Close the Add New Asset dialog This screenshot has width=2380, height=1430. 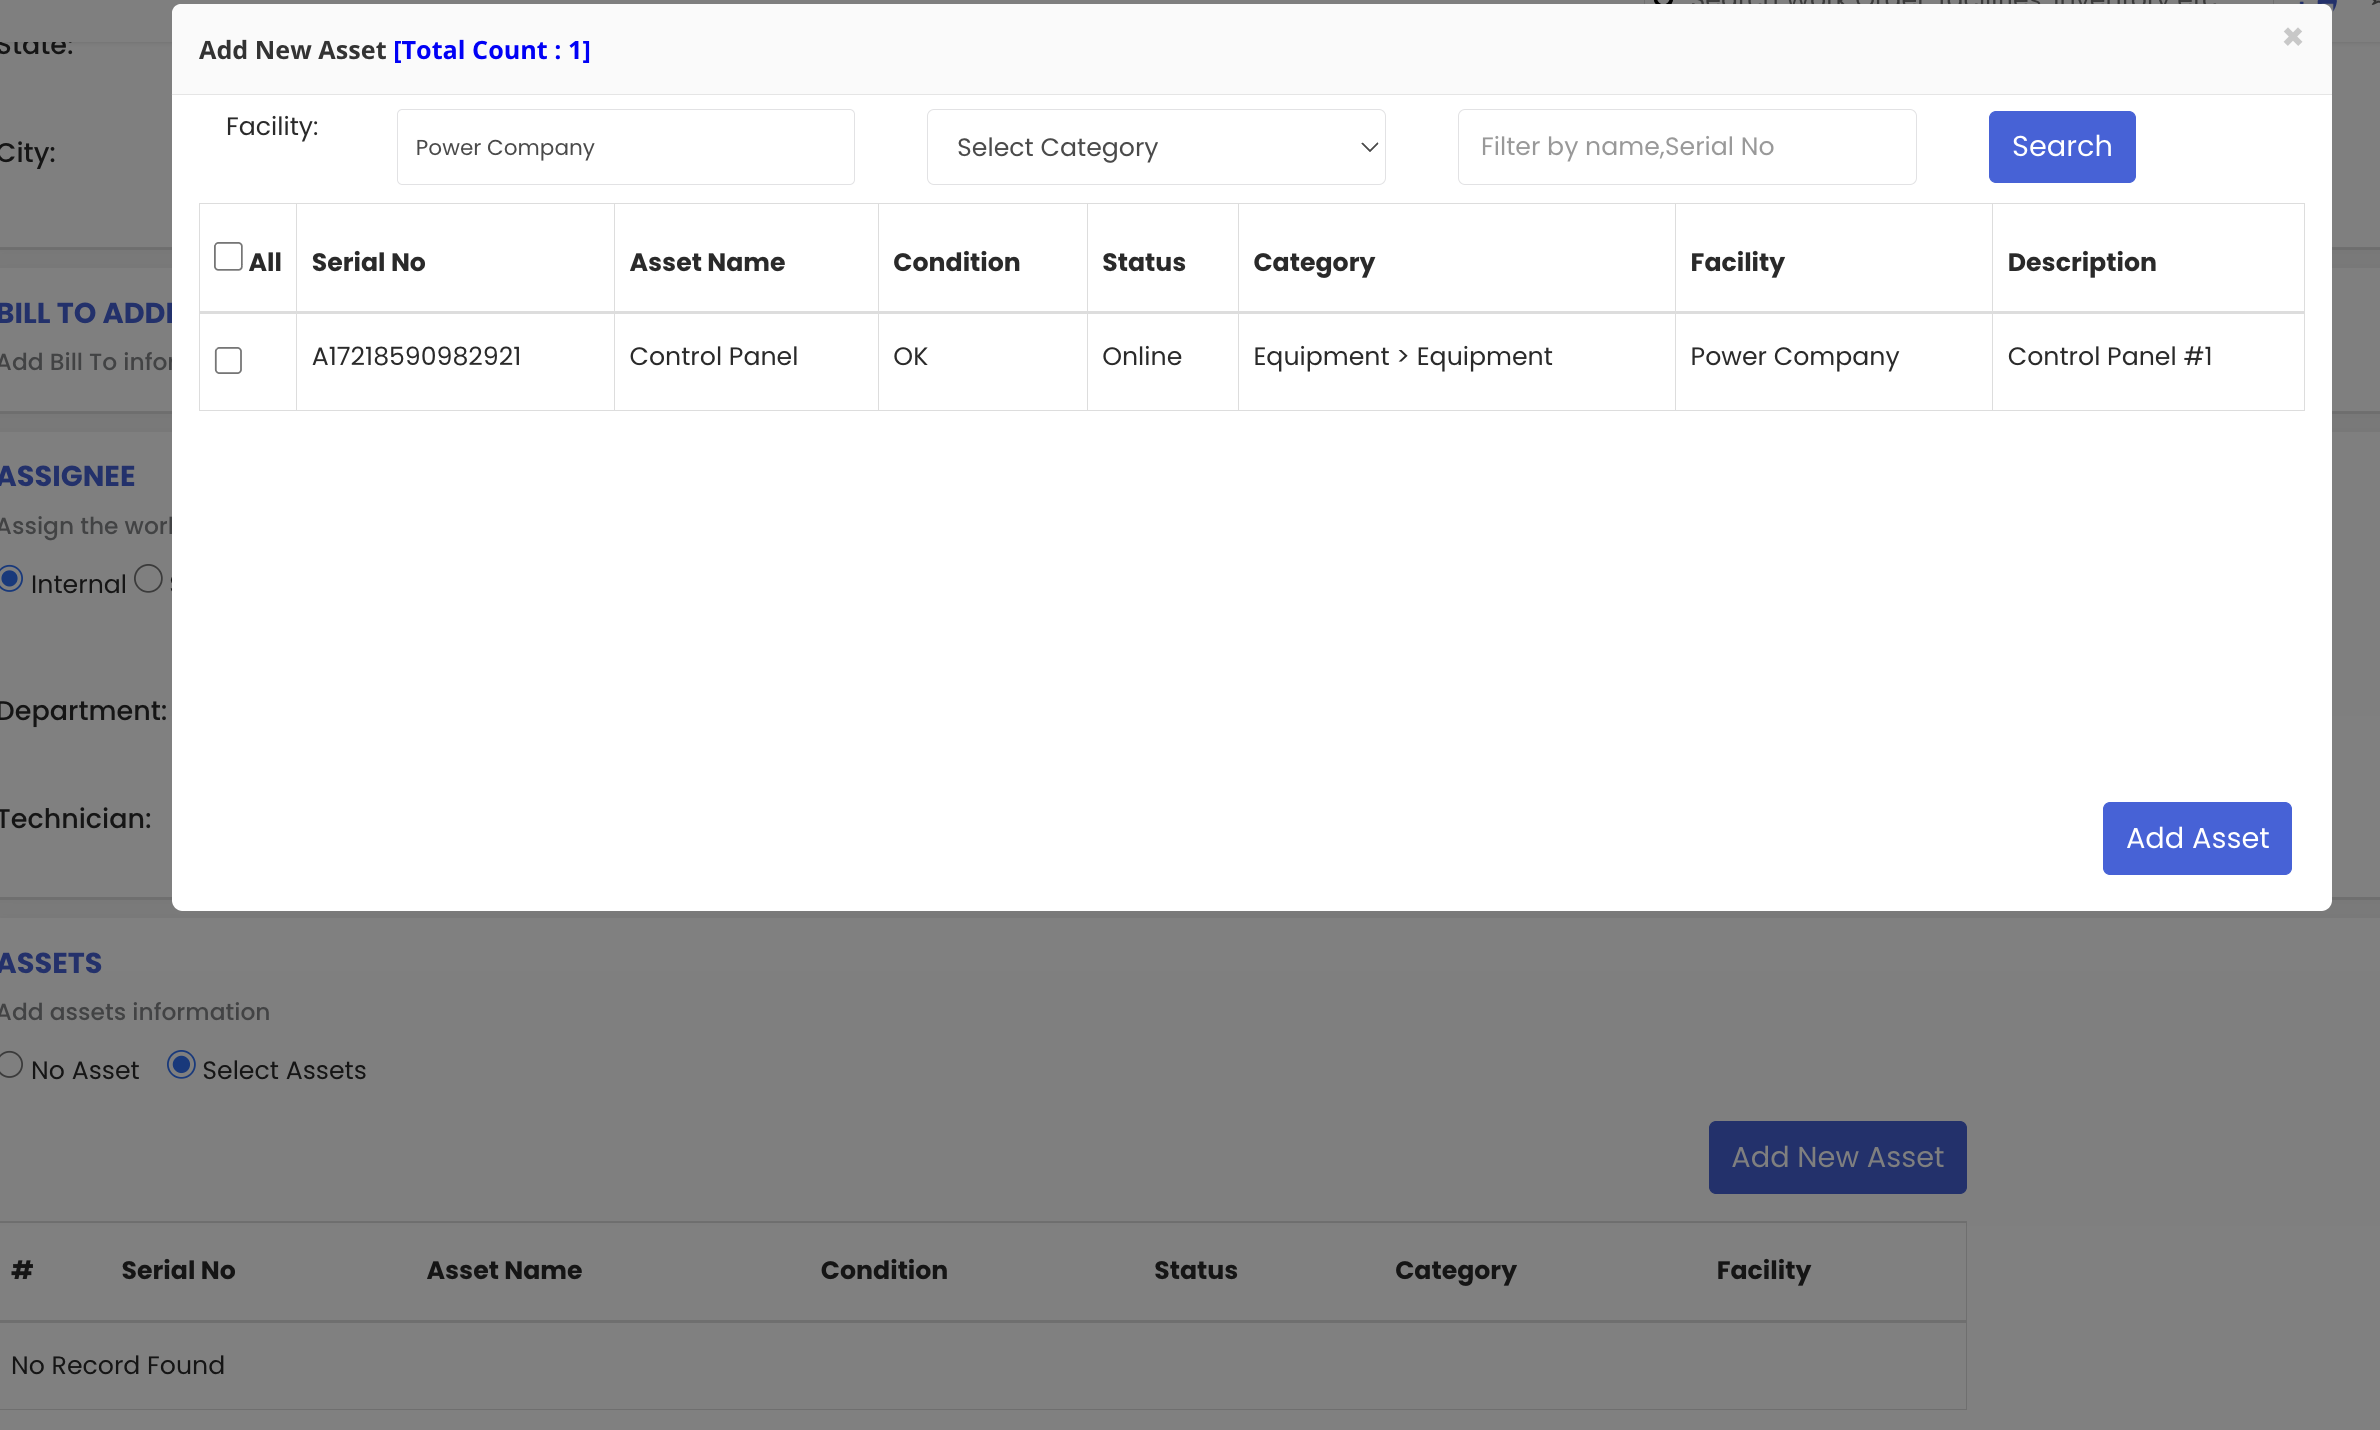click(2292, 37)
